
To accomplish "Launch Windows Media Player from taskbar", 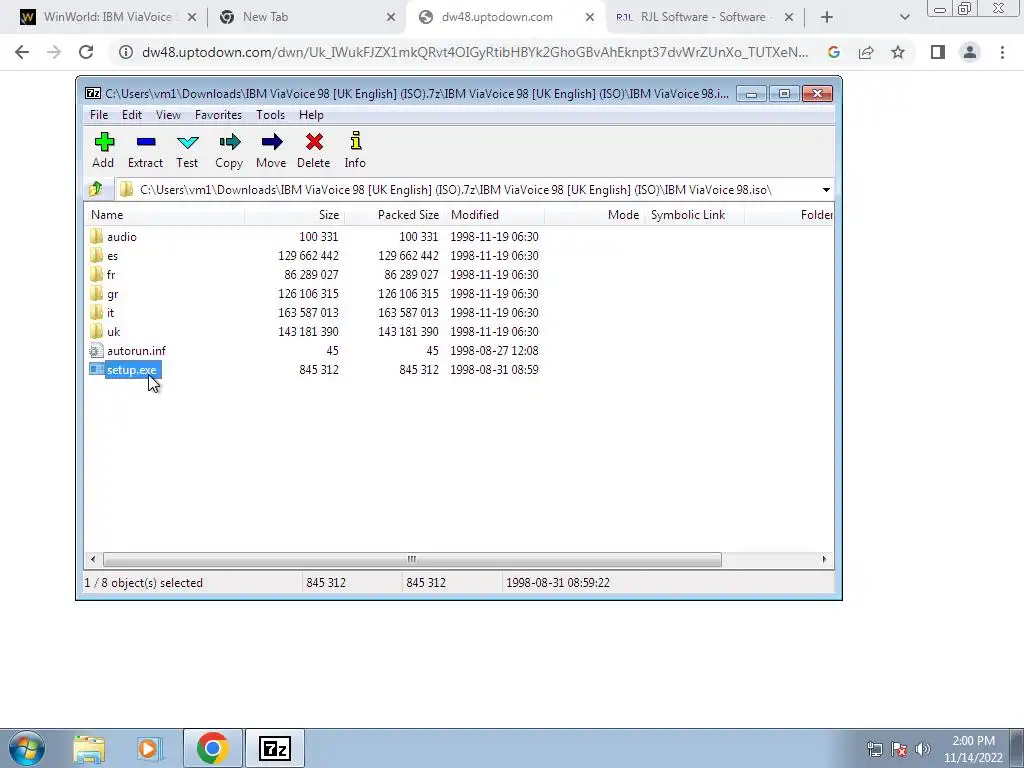I will click(x=150, y=749).
